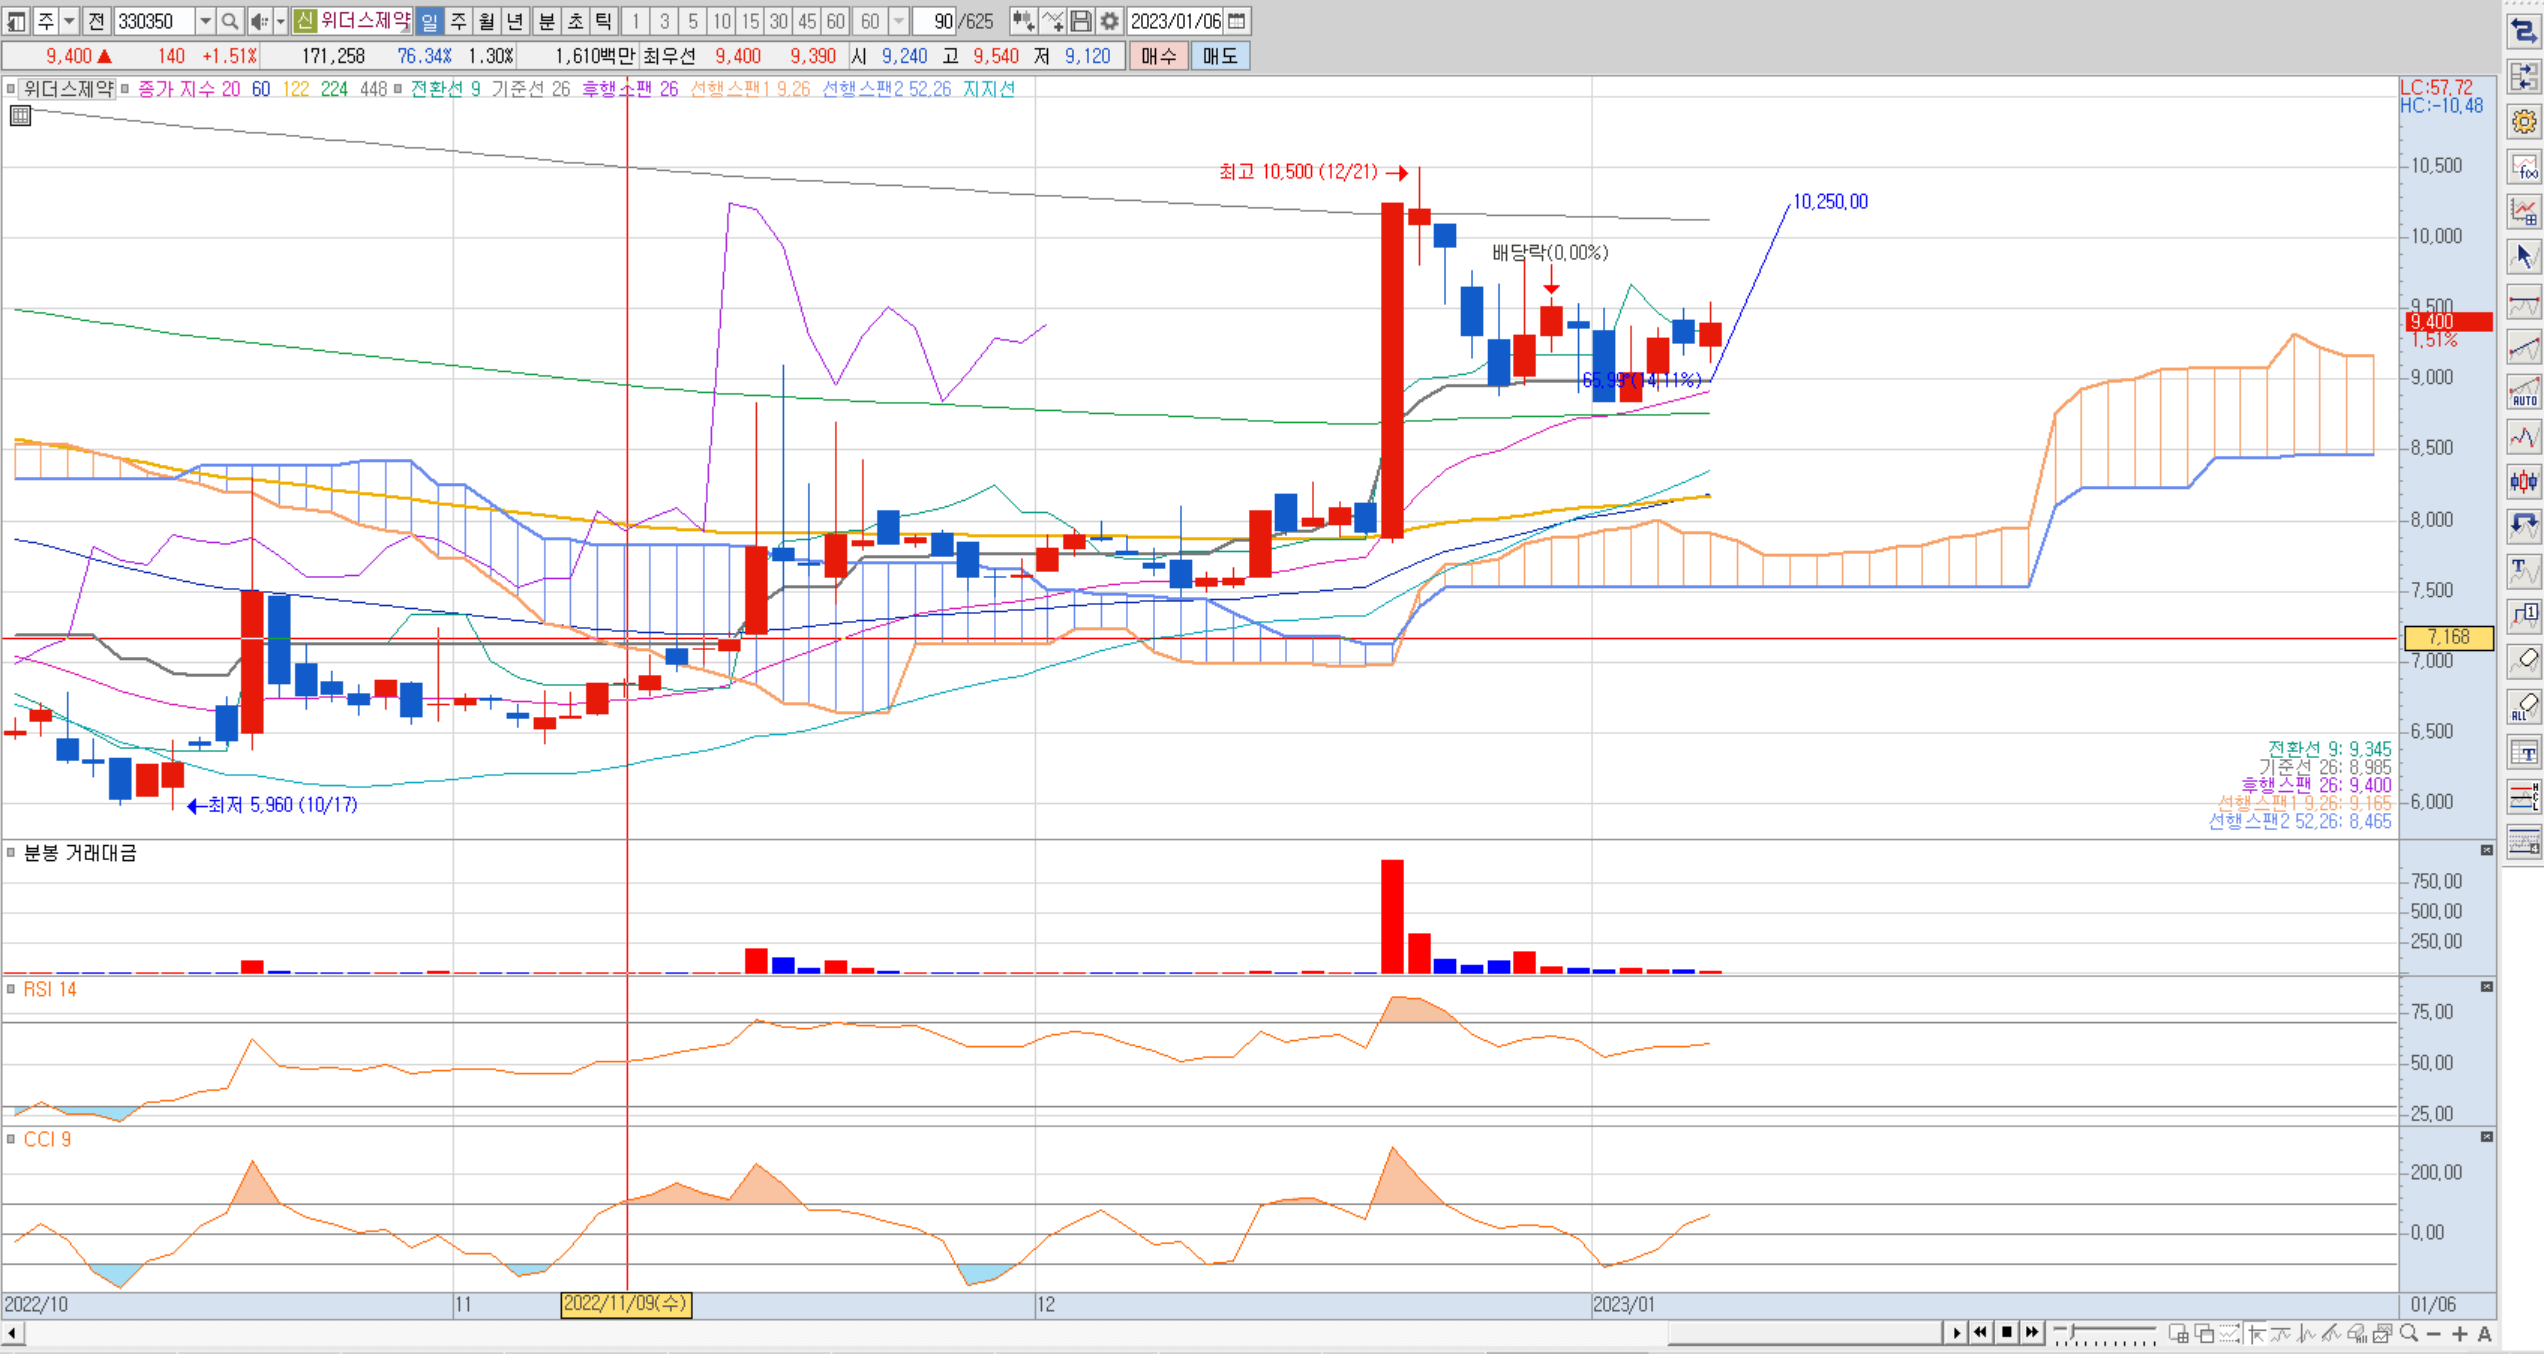Toggle the RSI 14 indicator checkbox

[11, 990]
